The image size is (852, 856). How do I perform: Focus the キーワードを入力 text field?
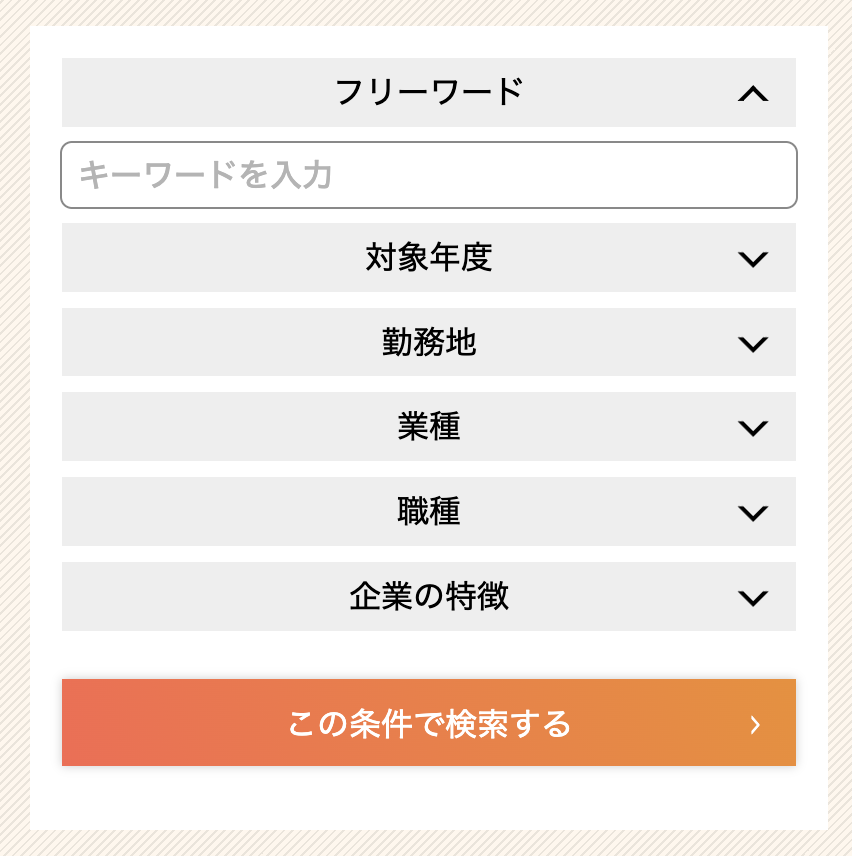click(x=428, y=175)
